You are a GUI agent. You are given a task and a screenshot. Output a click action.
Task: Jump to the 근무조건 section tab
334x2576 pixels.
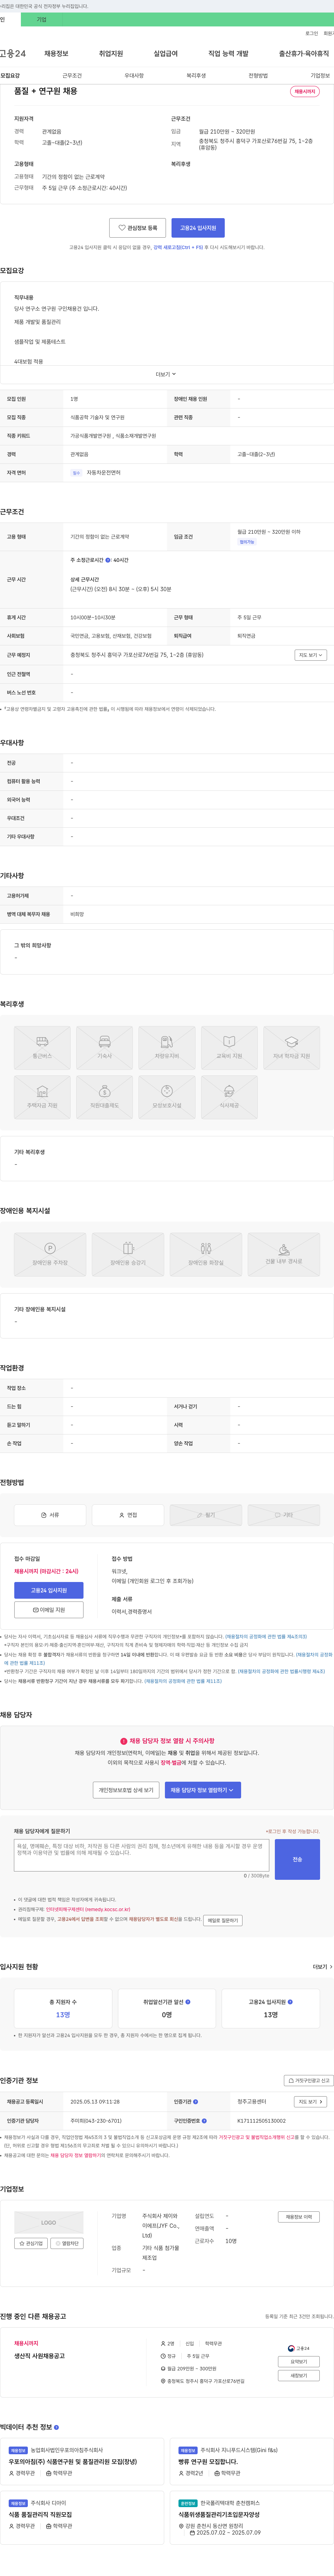click(72, 76)
